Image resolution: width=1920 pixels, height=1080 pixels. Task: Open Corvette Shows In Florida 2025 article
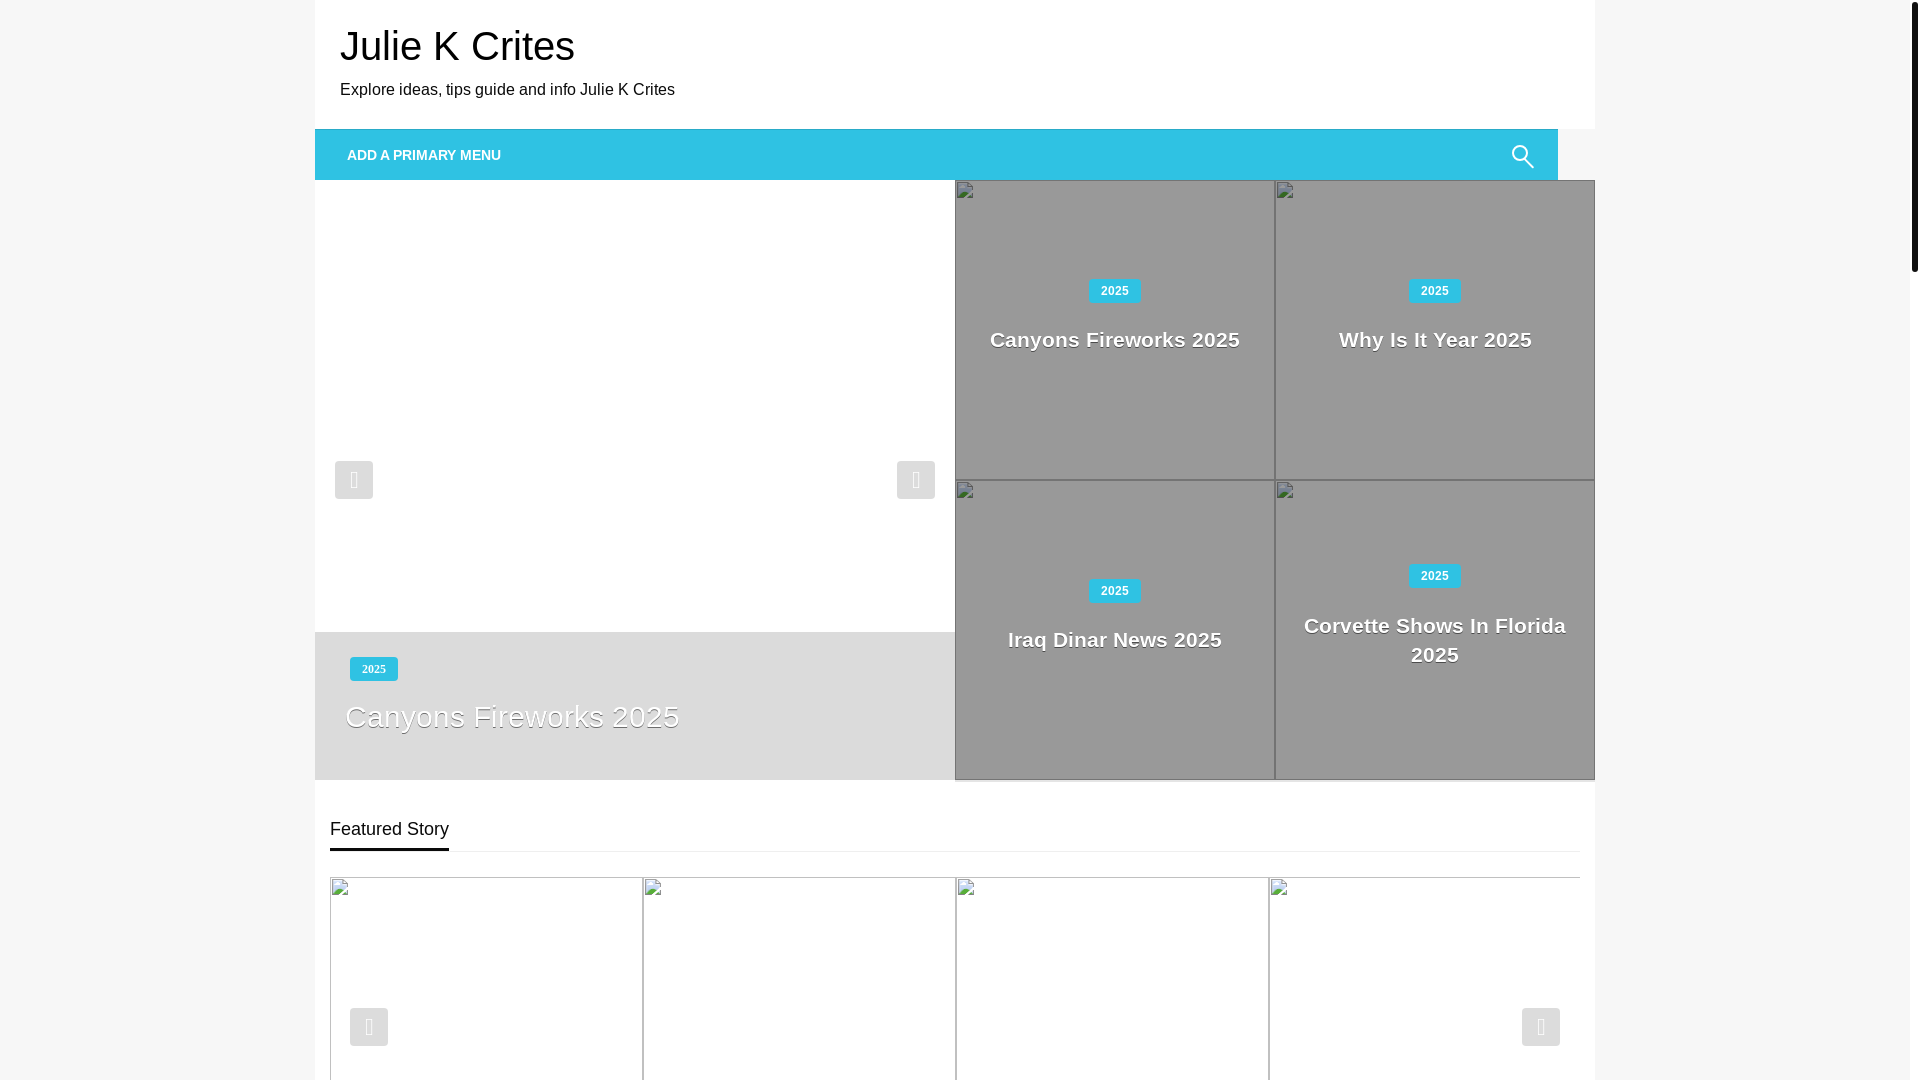click(x=1435, y=640)
